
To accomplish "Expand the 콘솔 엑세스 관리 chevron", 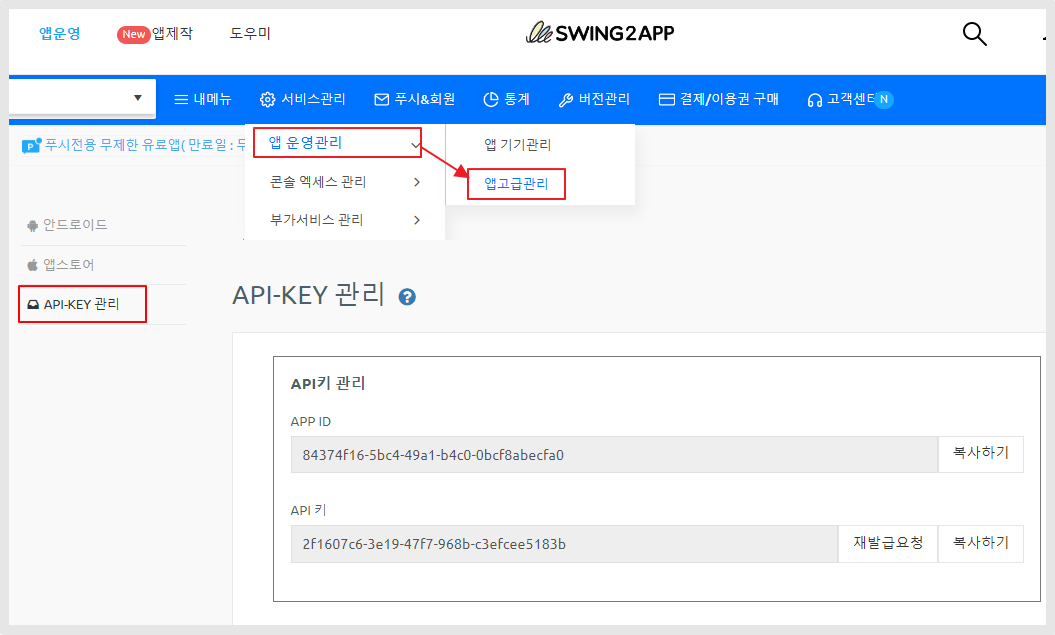I will pyautogui.click(x=417, y=182).
